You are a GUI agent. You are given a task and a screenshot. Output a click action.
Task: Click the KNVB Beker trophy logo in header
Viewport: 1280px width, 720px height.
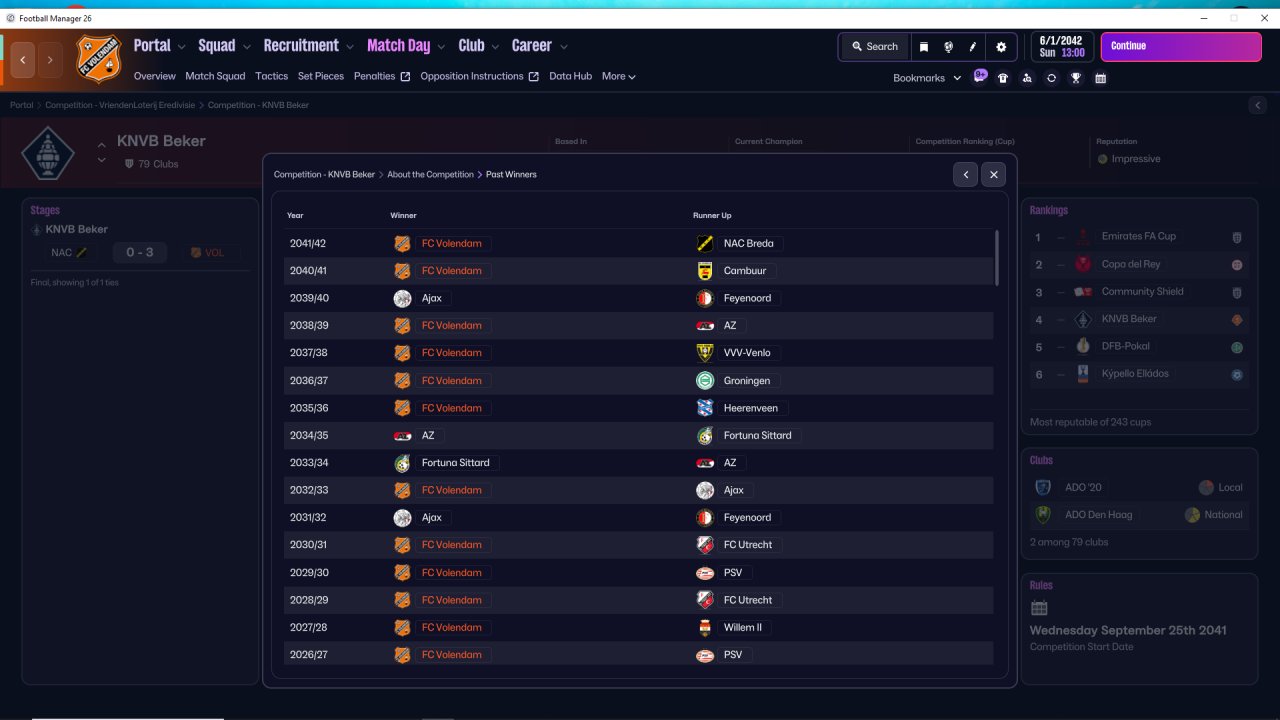coord(47,153)
